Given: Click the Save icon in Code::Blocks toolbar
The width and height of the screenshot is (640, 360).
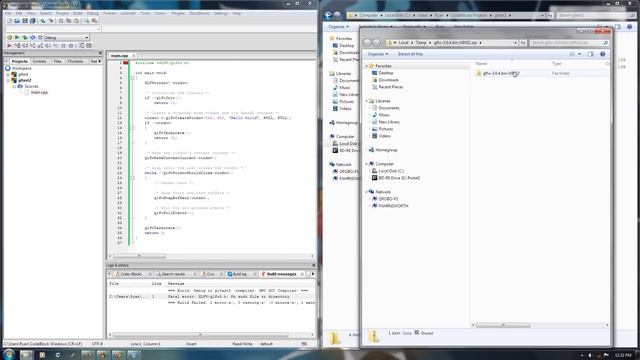Looking at the screenshot, I should tap(24, 21).
